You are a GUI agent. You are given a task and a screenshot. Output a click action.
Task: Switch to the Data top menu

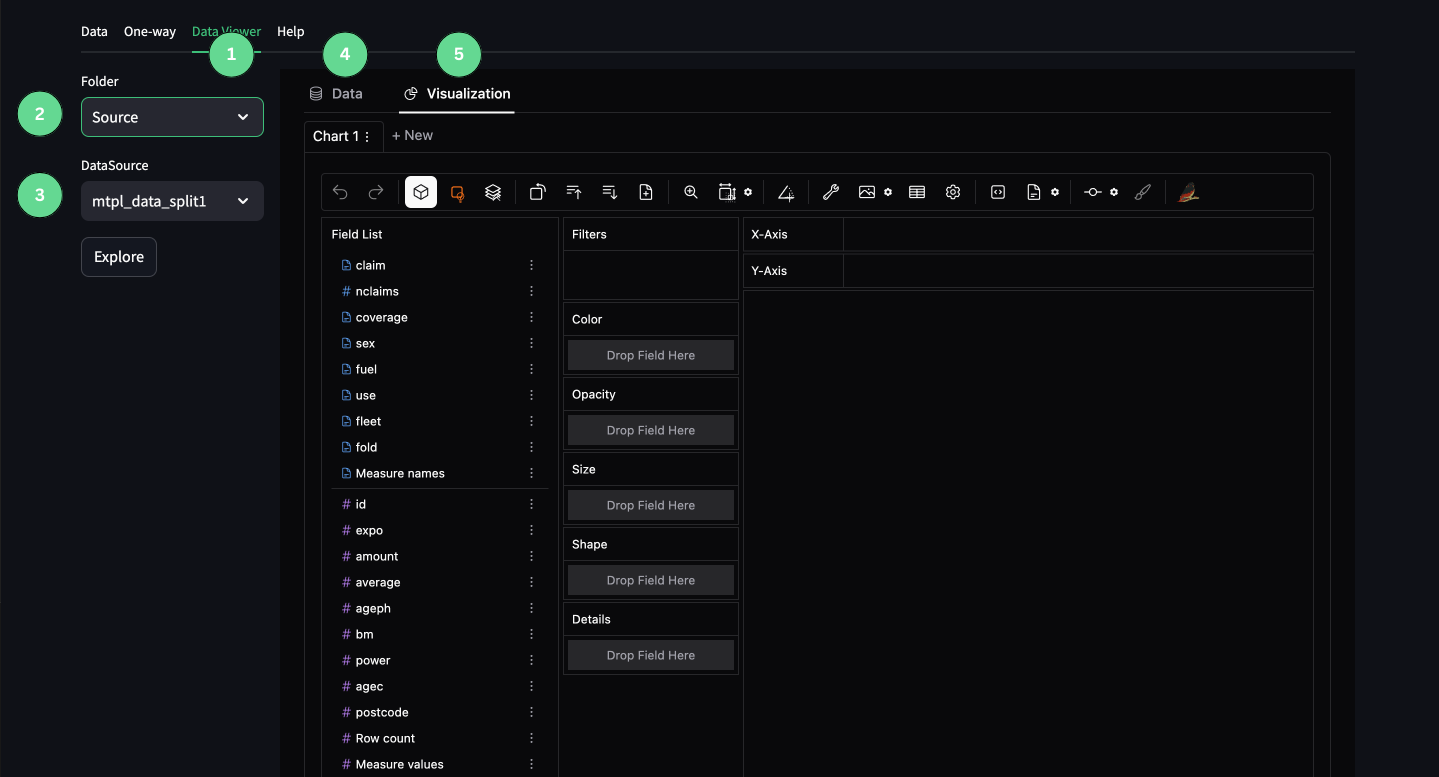point(94,31)
